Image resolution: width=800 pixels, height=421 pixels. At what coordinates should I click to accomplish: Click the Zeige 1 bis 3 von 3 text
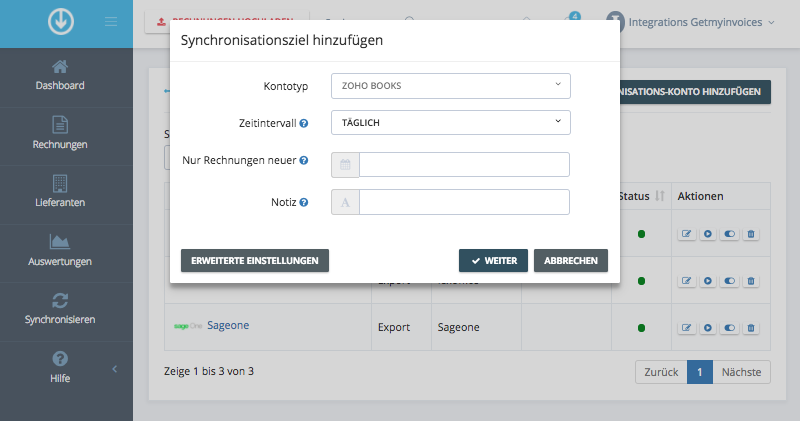click(209, 371)
